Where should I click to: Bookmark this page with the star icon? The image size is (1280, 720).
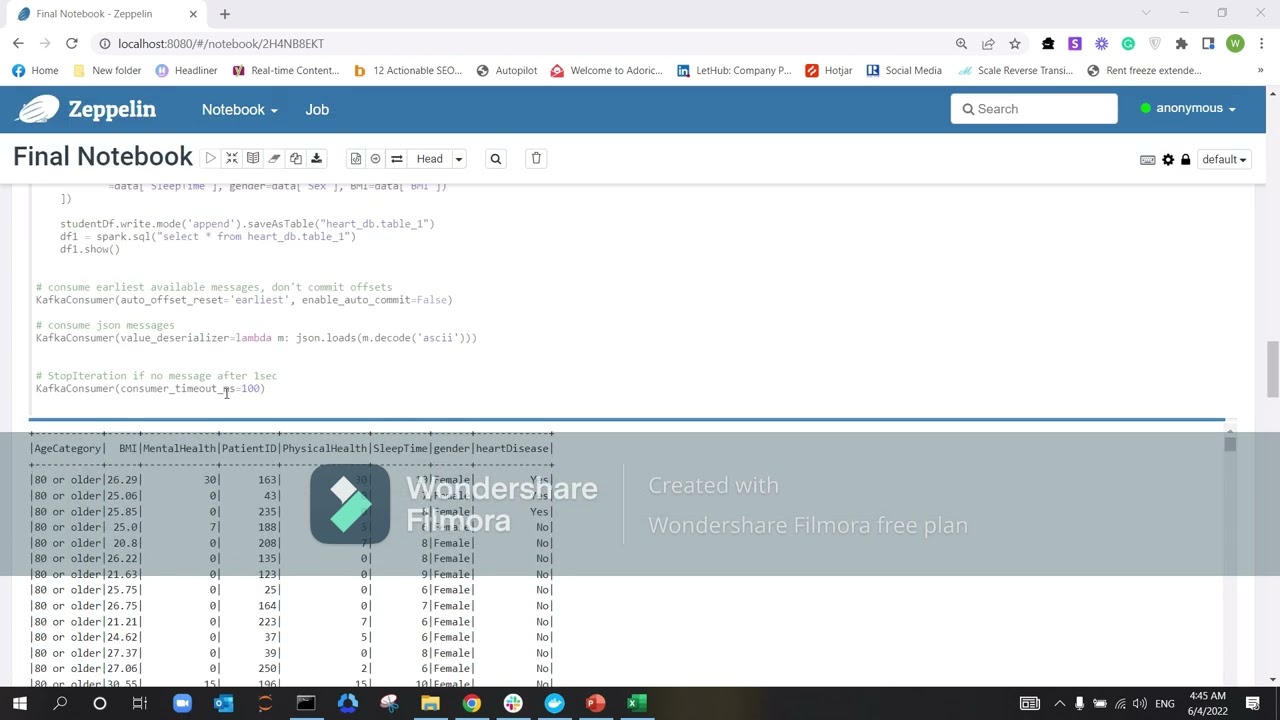[x=1015, y=43]
